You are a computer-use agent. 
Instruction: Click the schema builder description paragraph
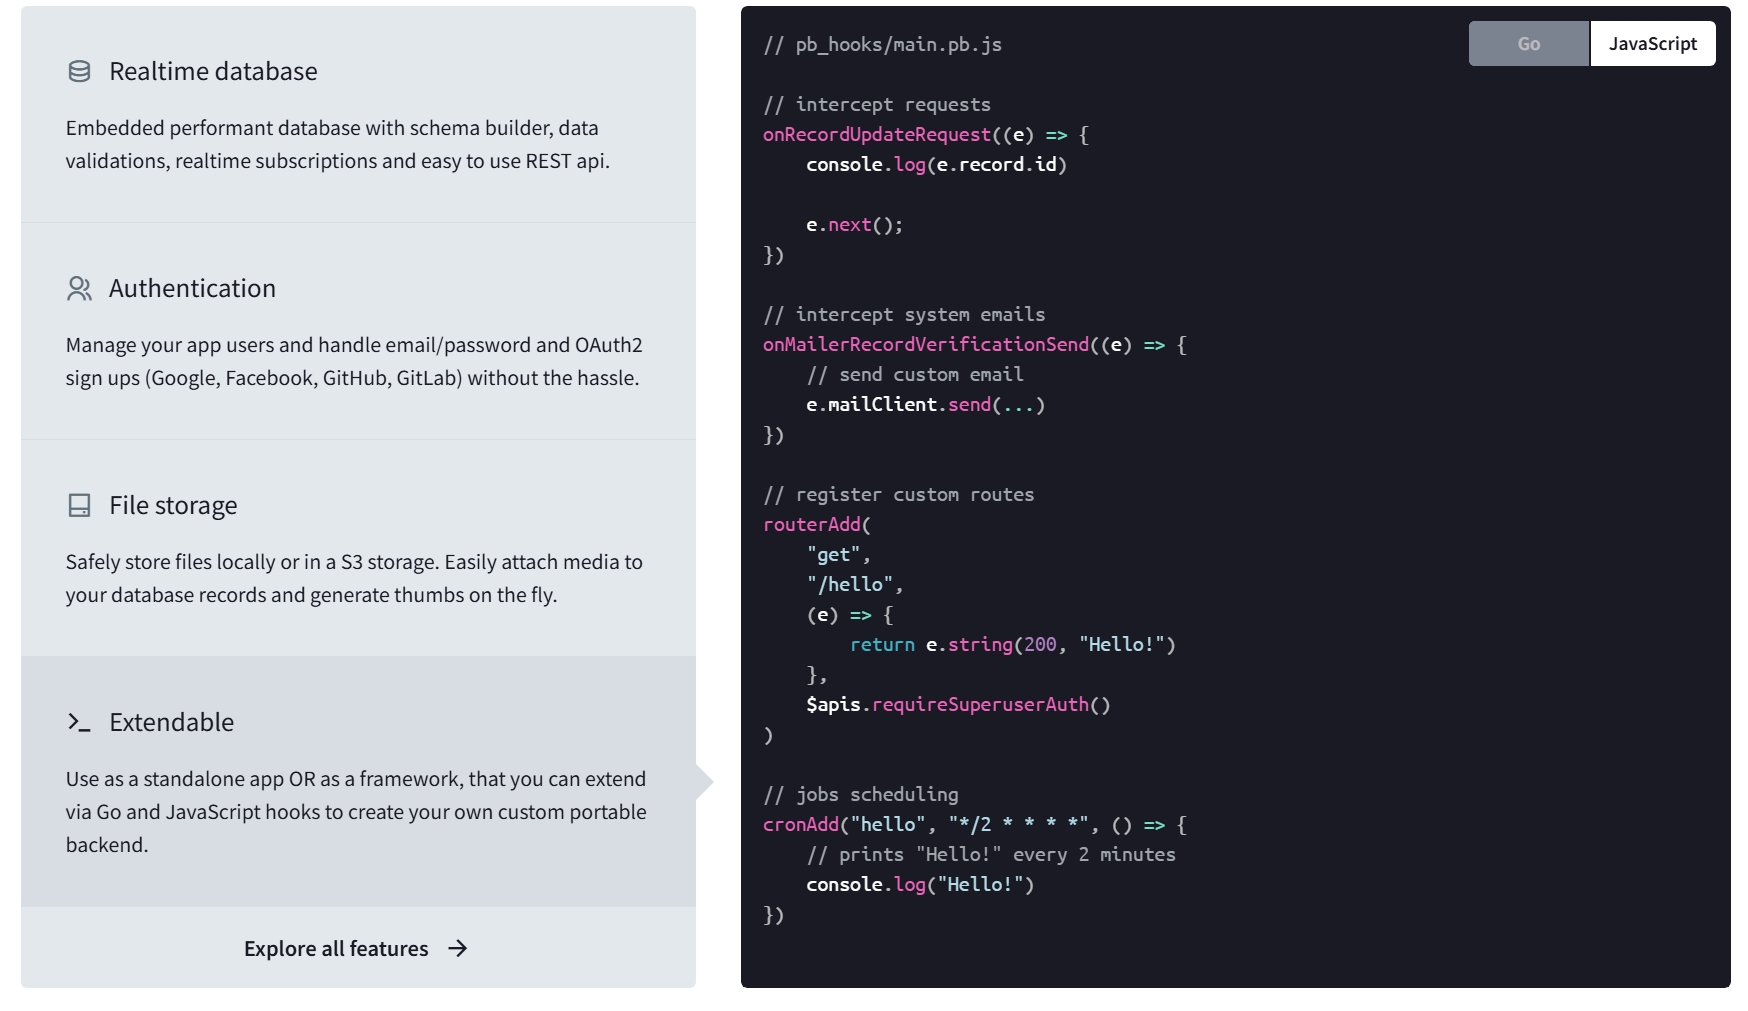(337, 144)
